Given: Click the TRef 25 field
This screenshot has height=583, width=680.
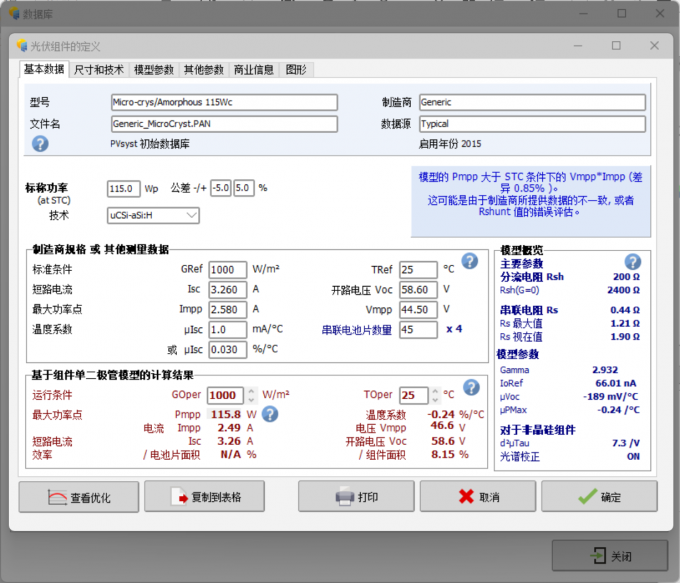Looking at the screenshot, I should 418,270.
